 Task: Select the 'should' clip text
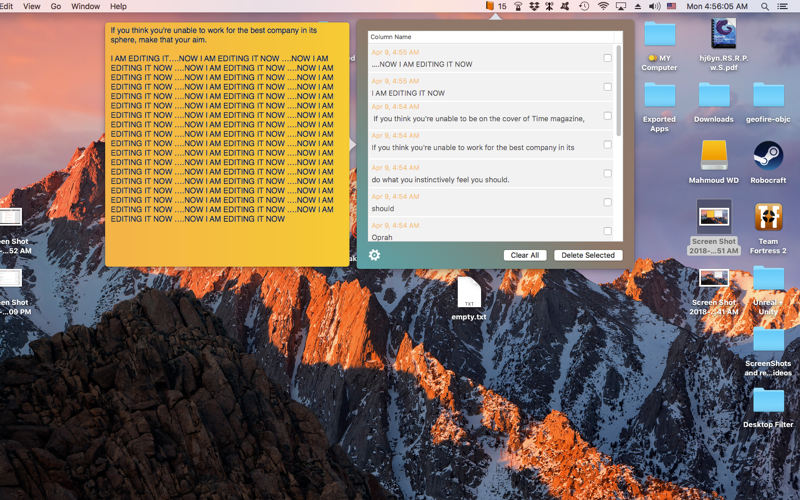[x=383, y=208]
